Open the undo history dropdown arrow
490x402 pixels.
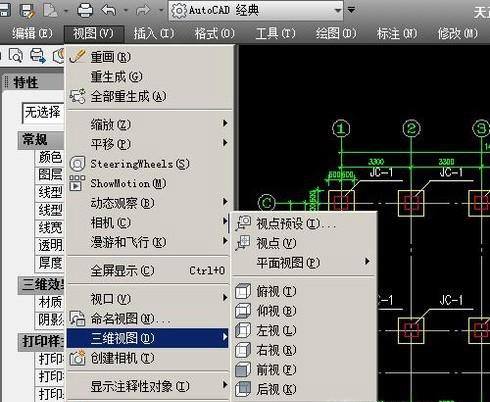[x=125, y=11]
